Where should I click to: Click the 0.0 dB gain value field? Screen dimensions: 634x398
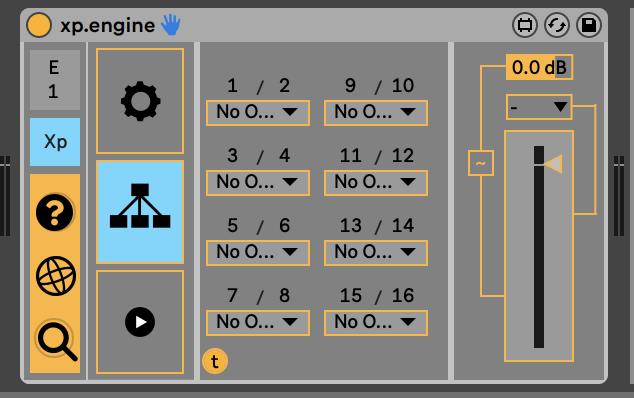[x=539, y=67]
